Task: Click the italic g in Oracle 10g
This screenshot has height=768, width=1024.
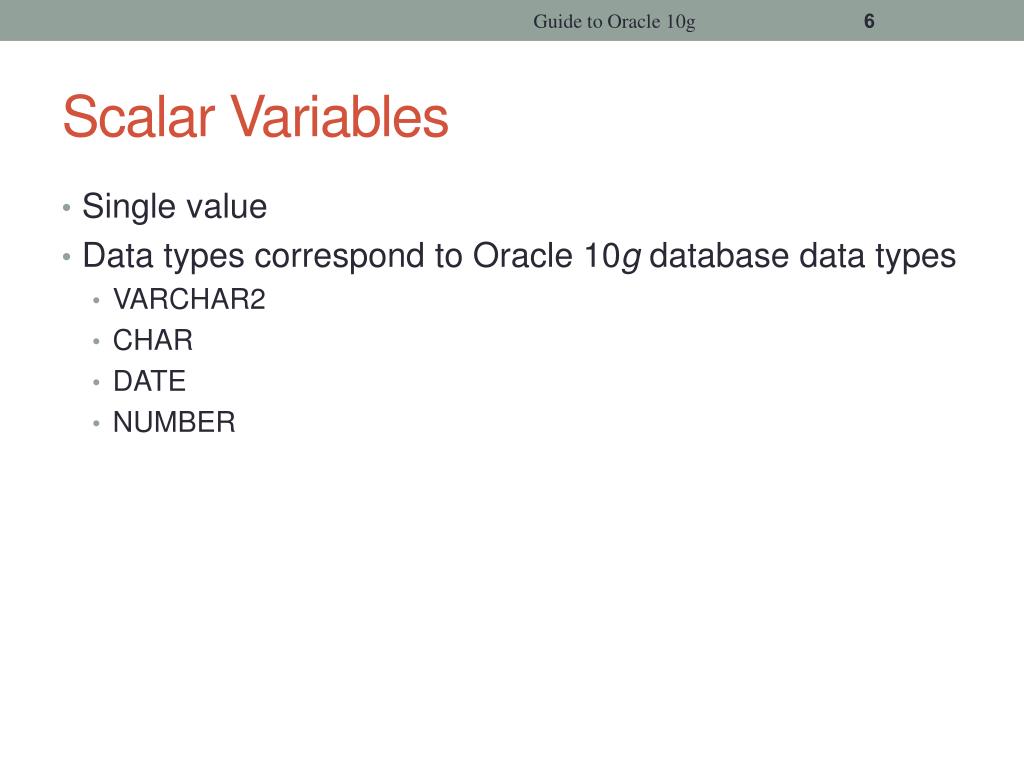Action: tap(631, 259)
